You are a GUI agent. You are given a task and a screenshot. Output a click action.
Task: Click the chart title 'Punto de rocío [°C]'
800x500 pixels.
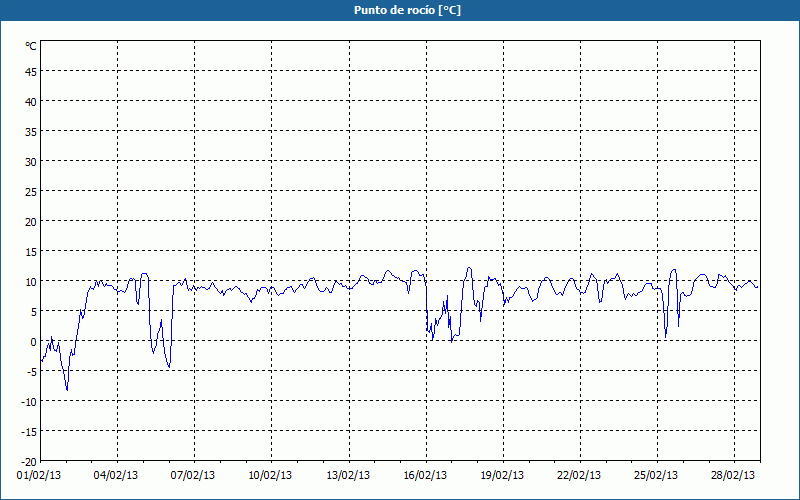[407, 10]
